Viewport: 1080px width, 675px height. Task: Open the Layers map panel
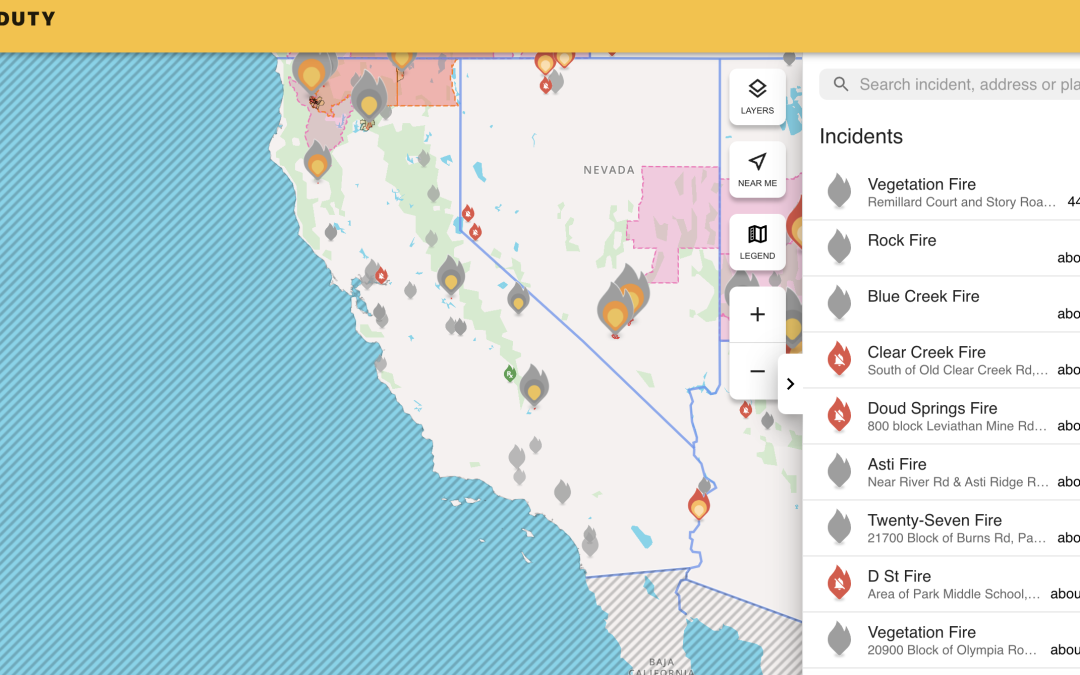[x=757, y=97]
